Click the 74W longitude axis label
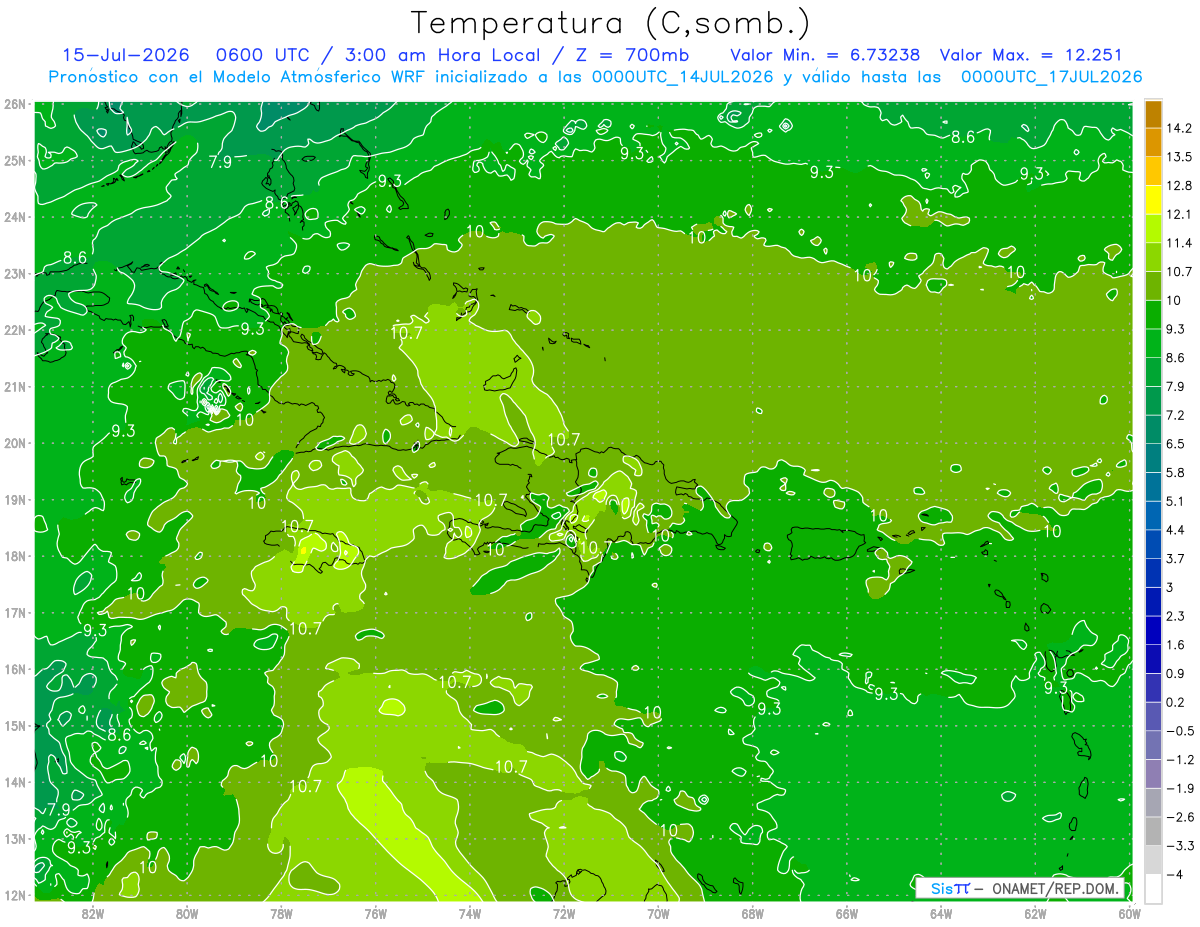Image resolution: width=1200 pixels, height=927 pixels. click(470, 914)
